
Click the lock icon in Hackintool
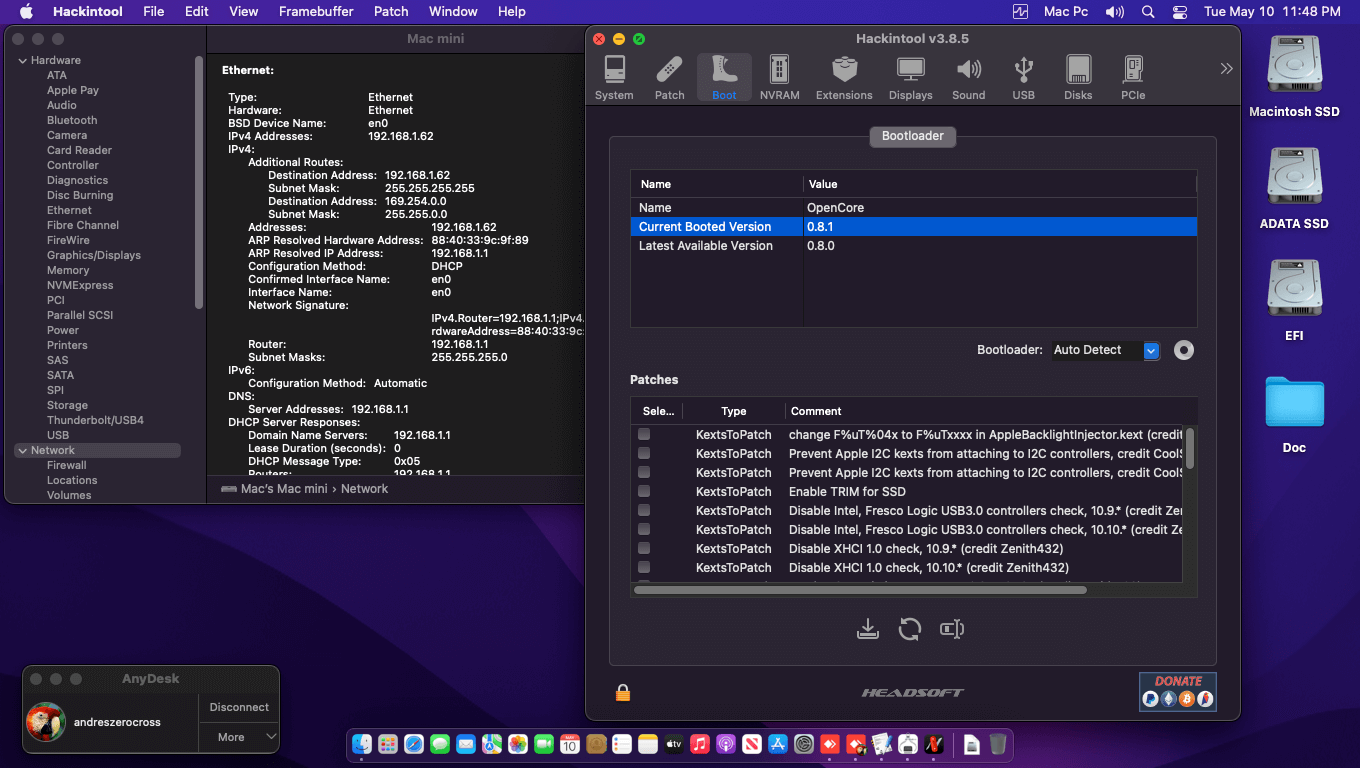623,693
